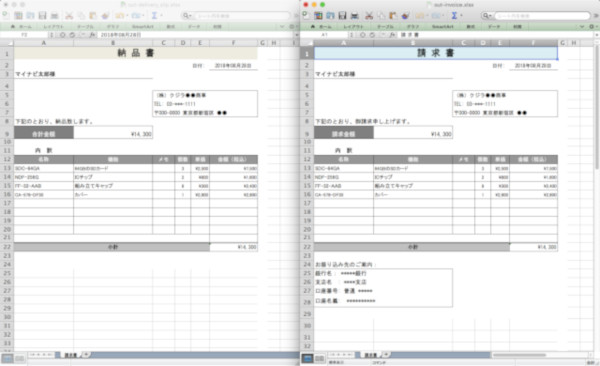This screenshot has height=366, width=600.
Task: Click the function fx button in the invoice formula bar
Action: [x=392, y=35]
